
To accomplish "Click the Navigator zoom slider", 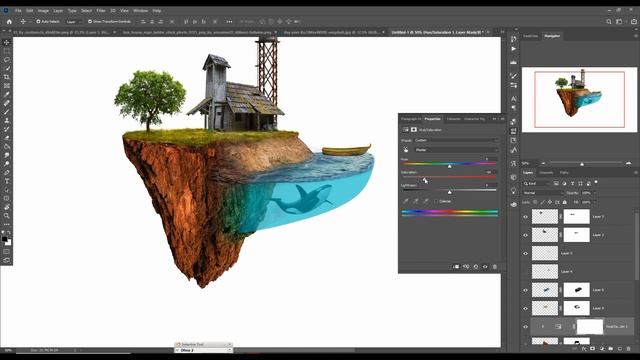I will (585, 163).
